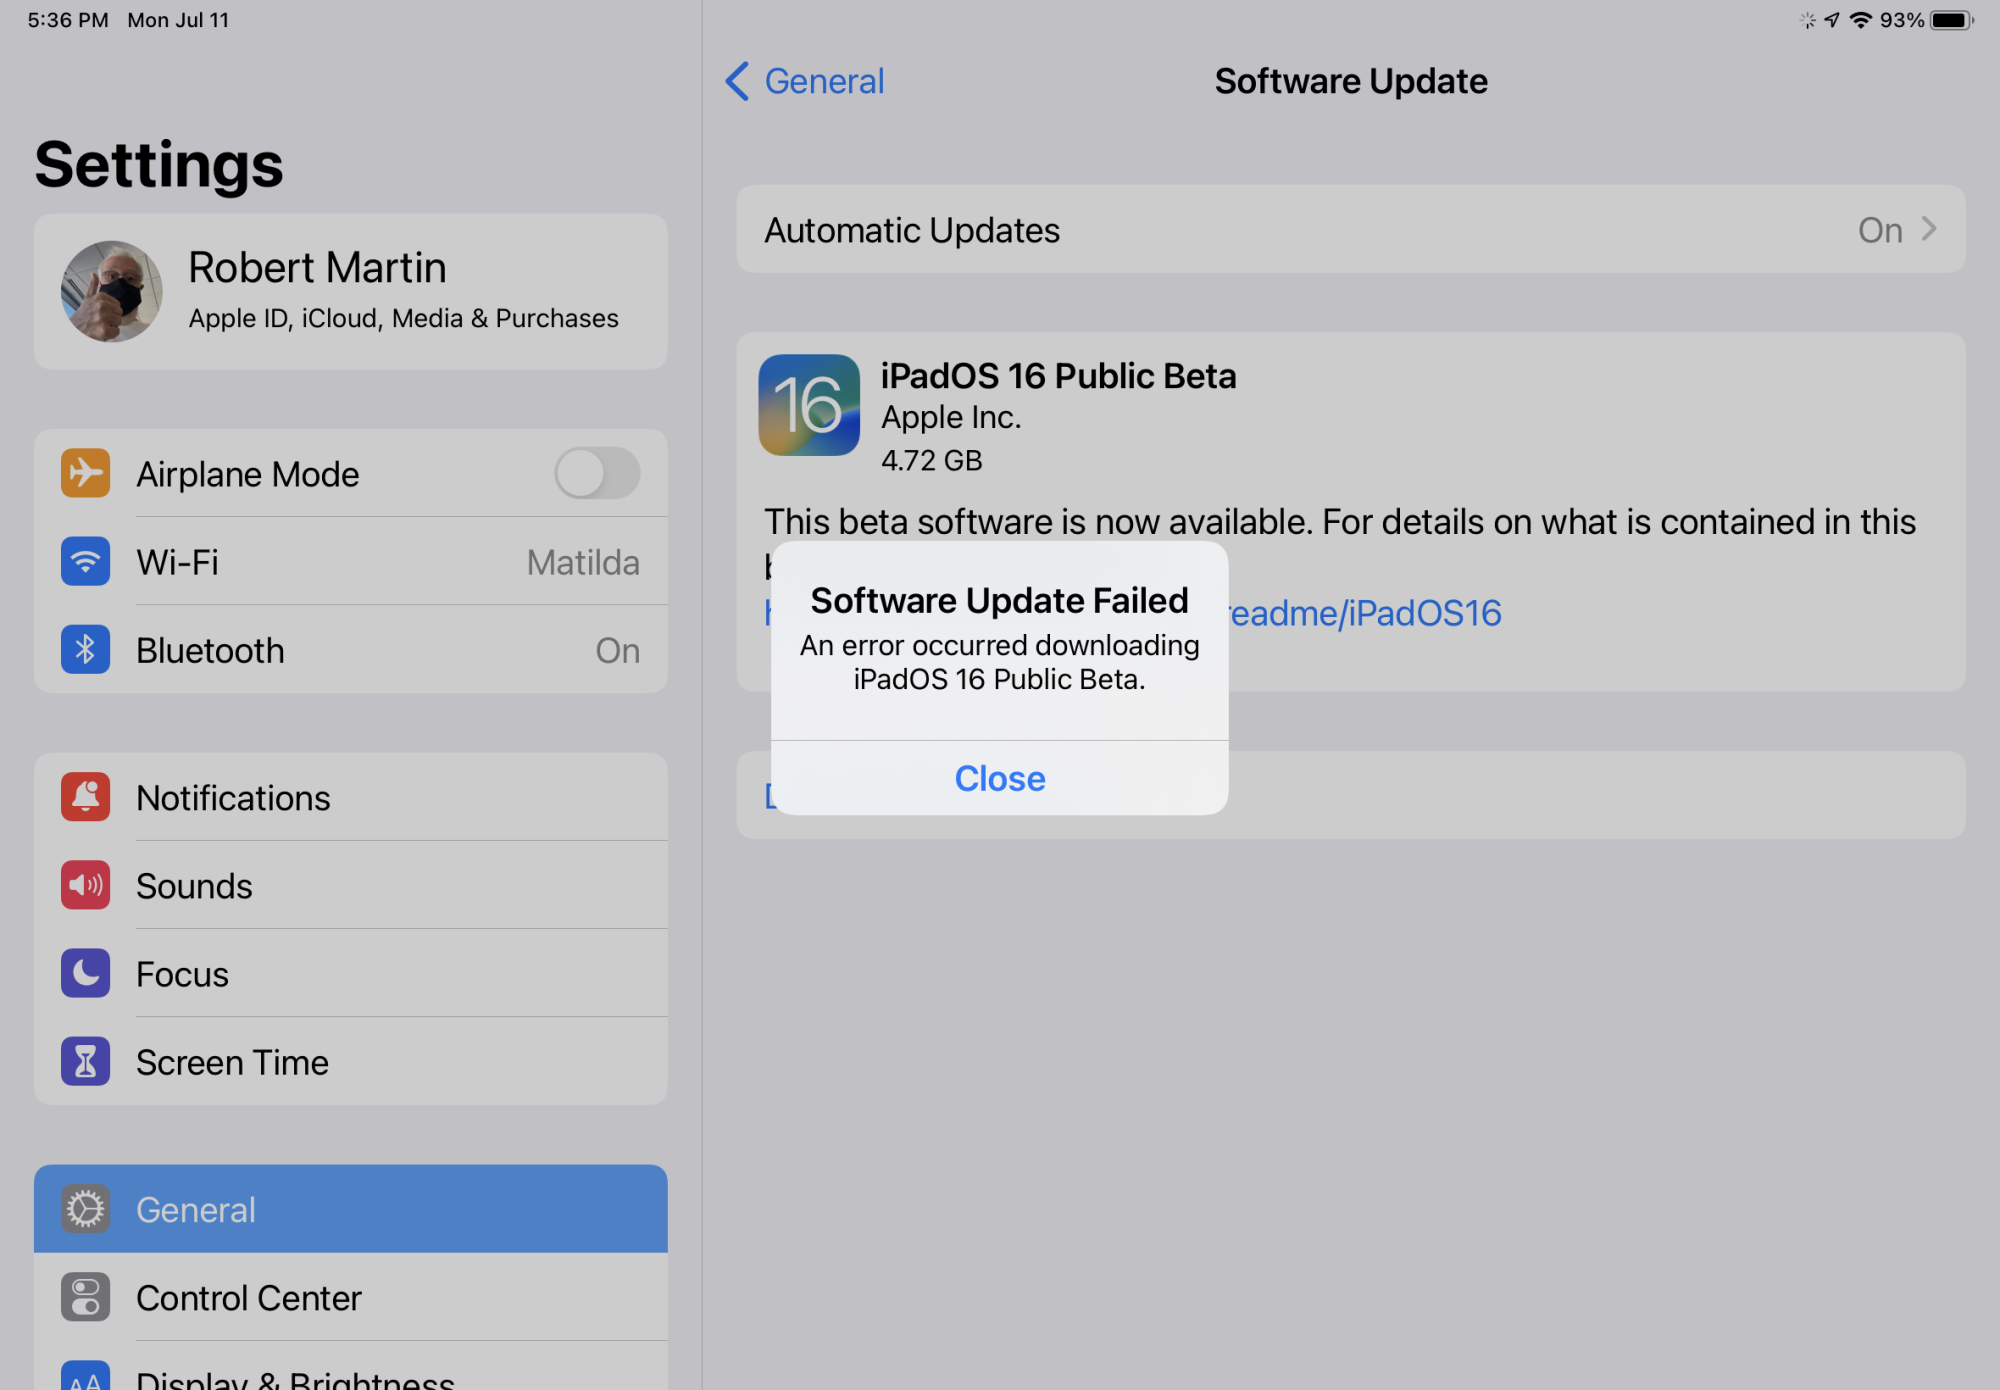Open Automatic Updates chevron

click(x=1928, y=230)
